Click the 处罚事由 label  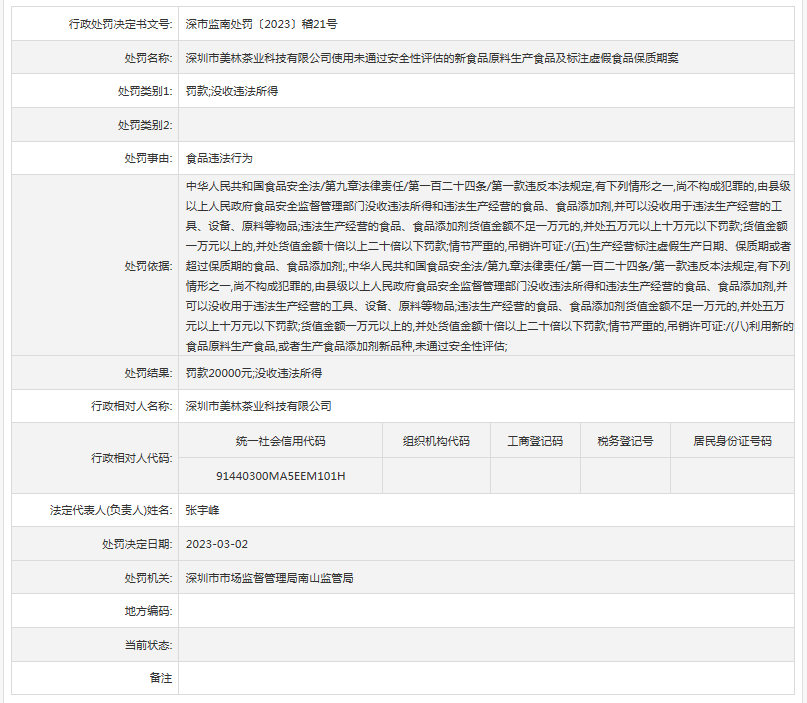click(148, 159)
